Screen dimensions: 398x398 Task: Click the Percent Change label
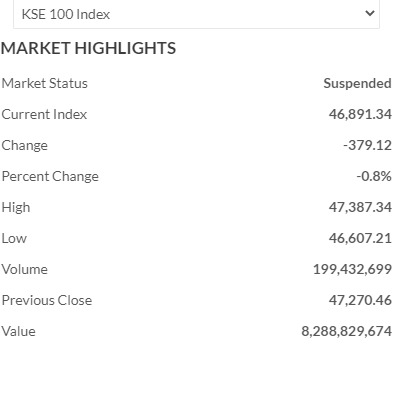tap(50, 176)
